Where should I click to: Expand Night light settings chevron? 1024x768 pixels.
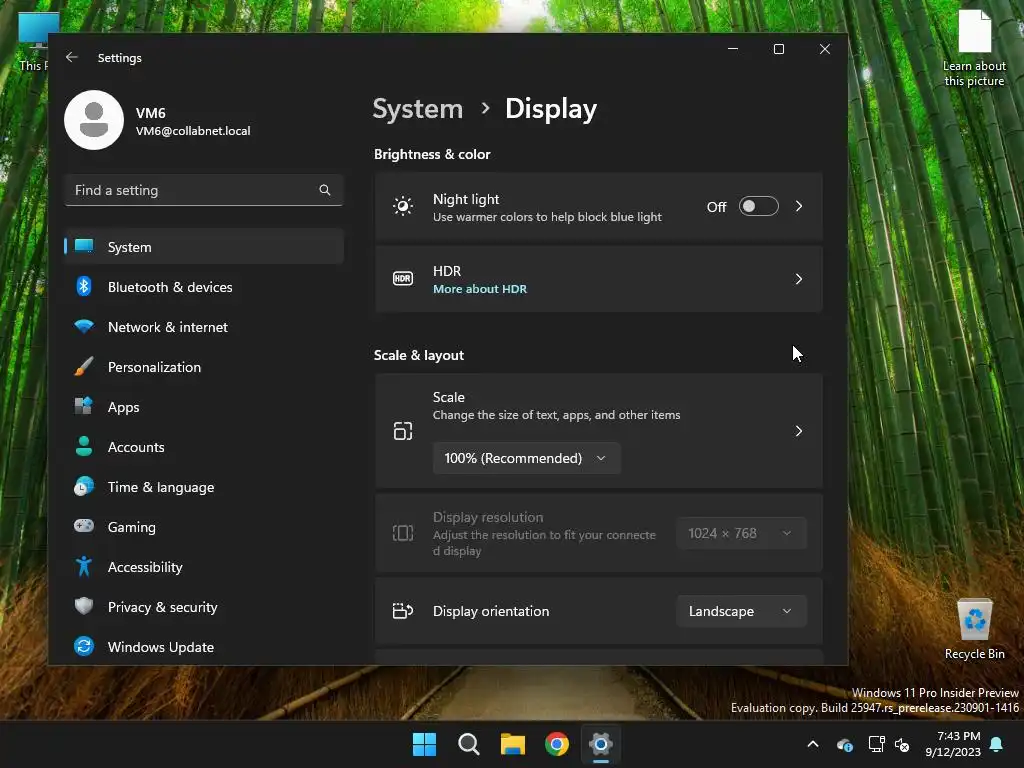pyautogui.click(x=799, y=206)
